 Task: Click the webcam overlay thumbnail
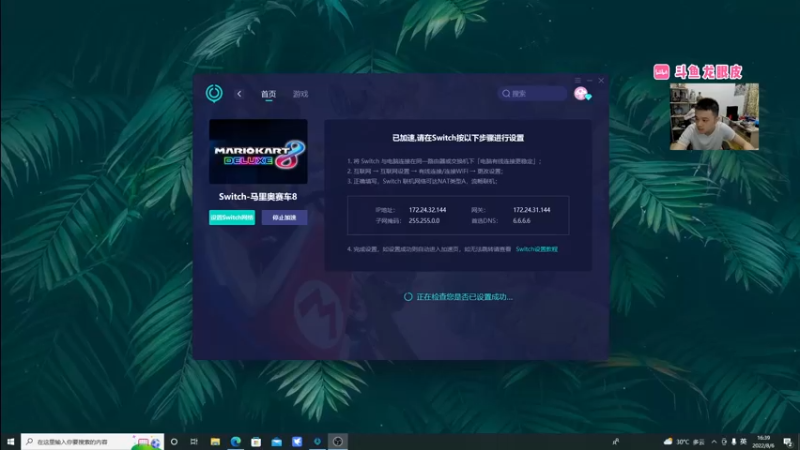click(714, 117)
